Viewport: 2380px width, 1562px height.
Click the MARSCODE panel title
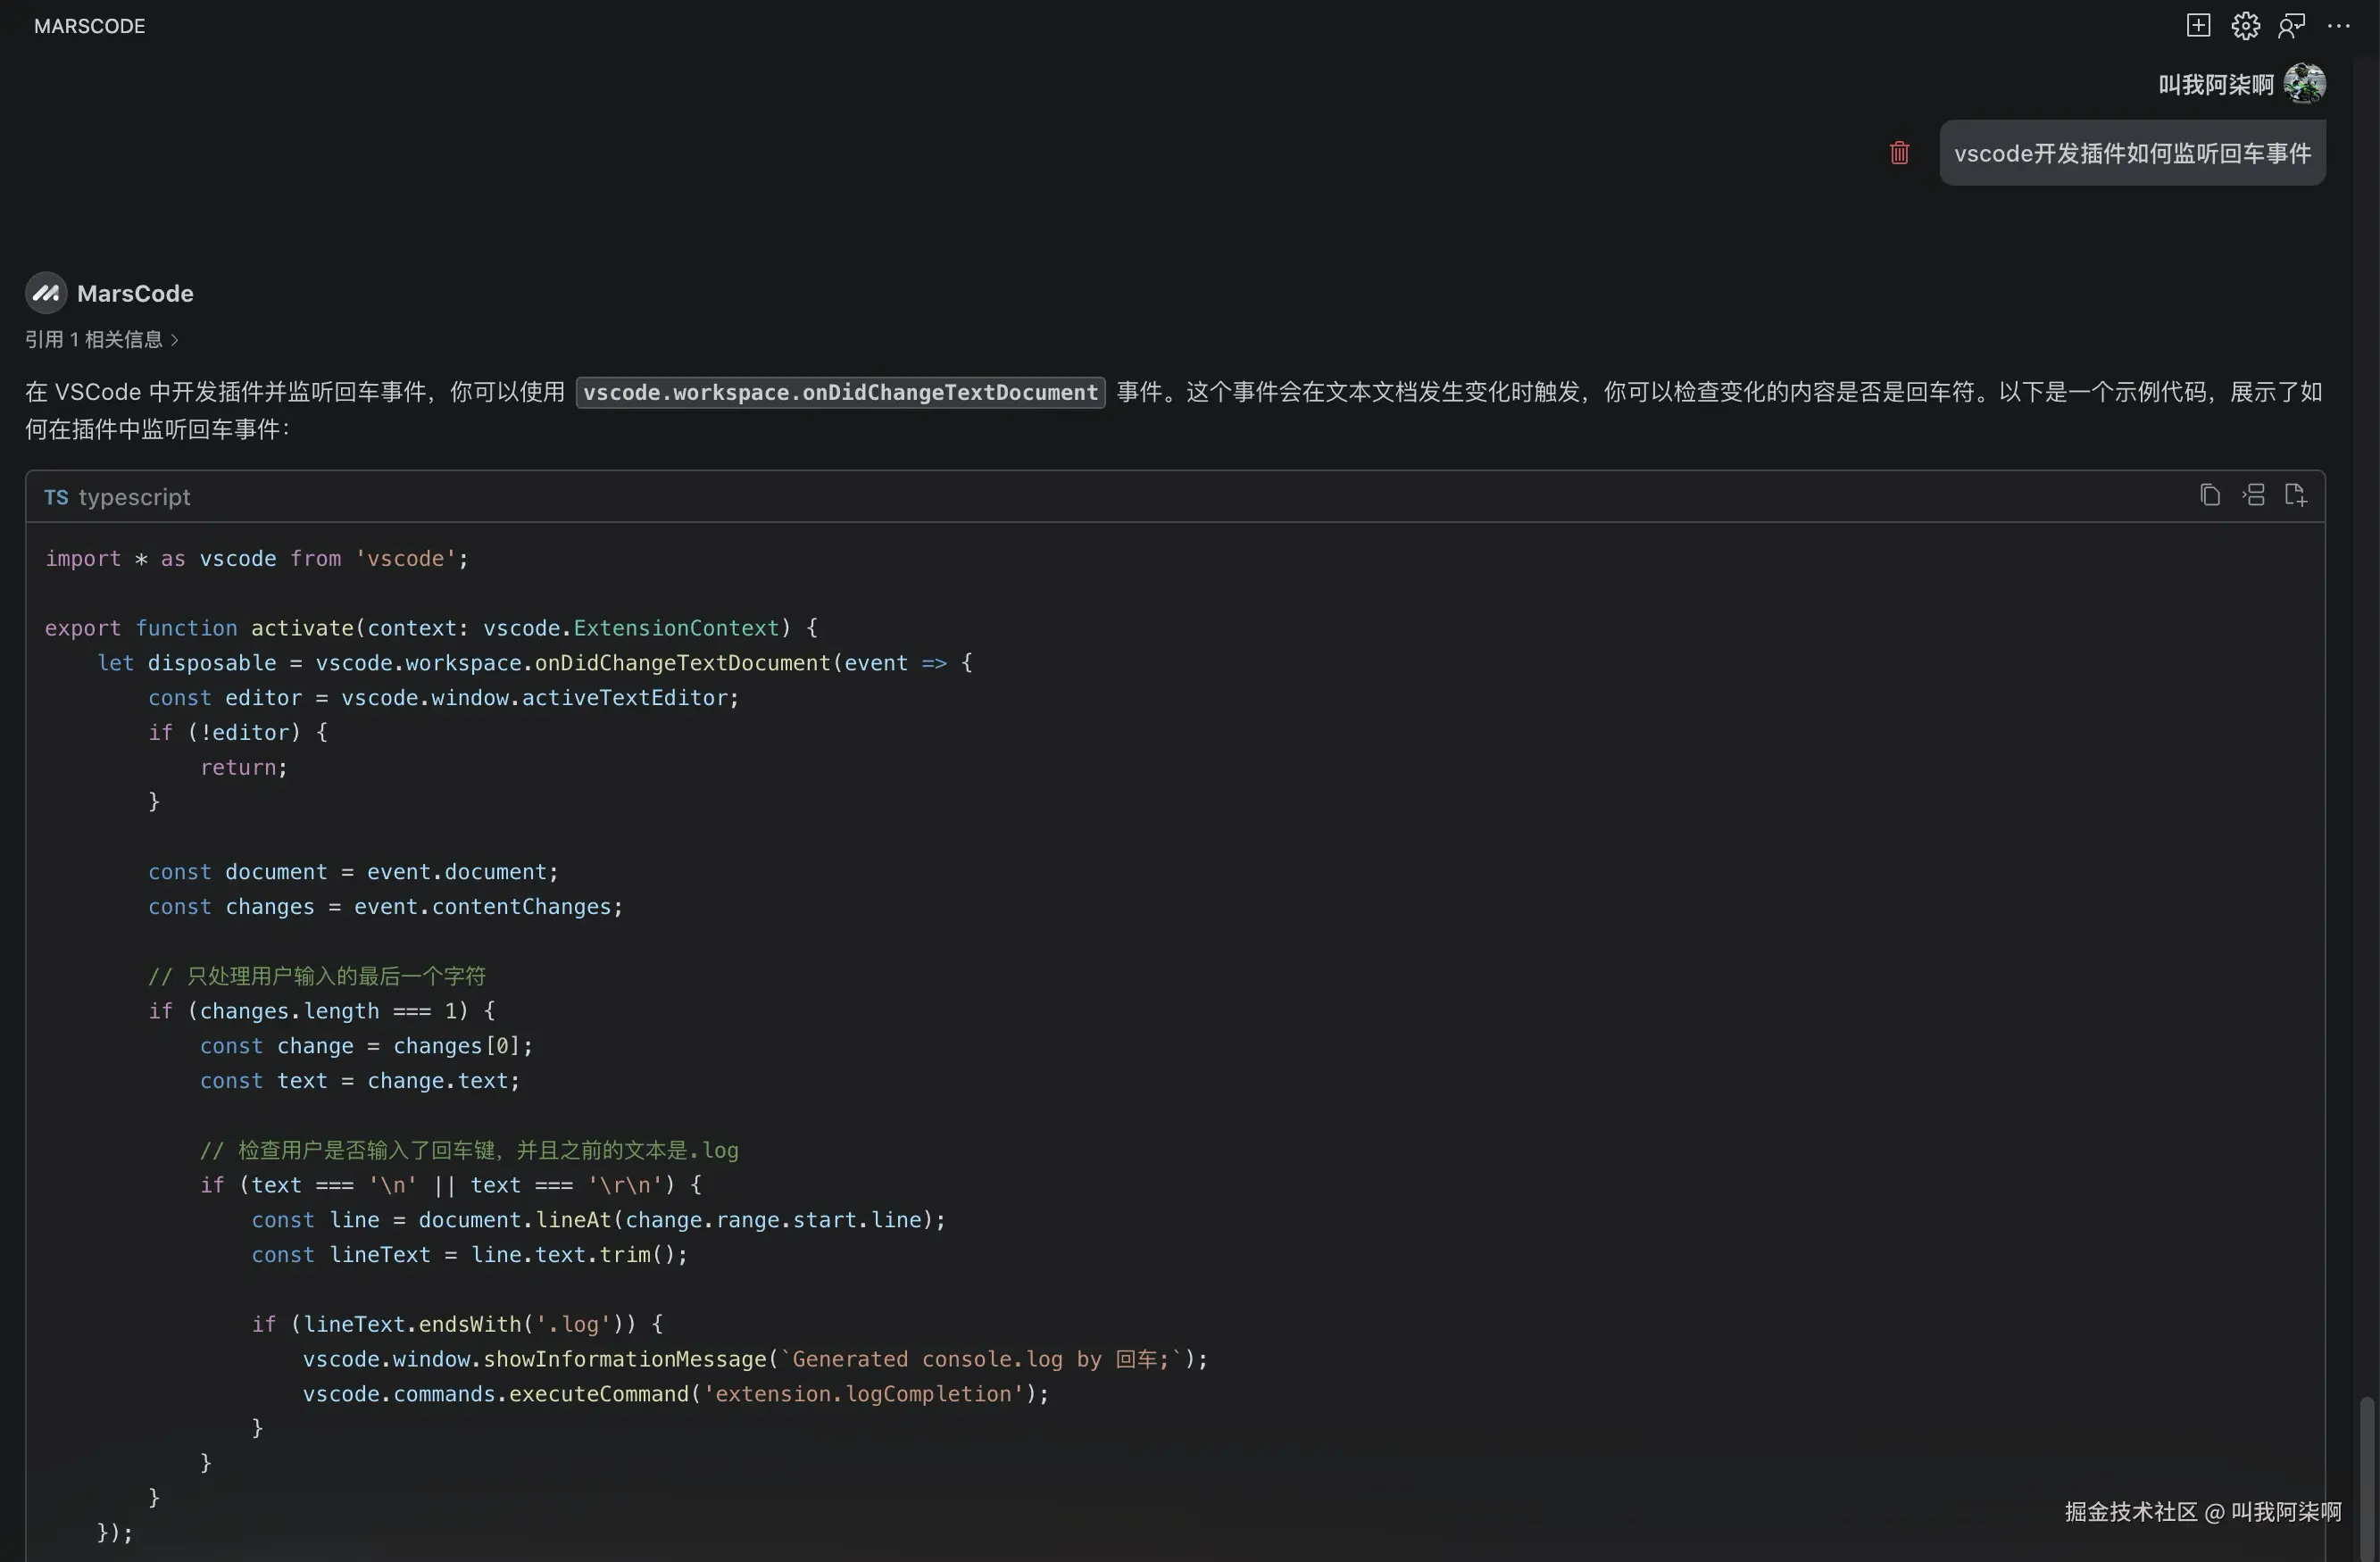(90, 26)
